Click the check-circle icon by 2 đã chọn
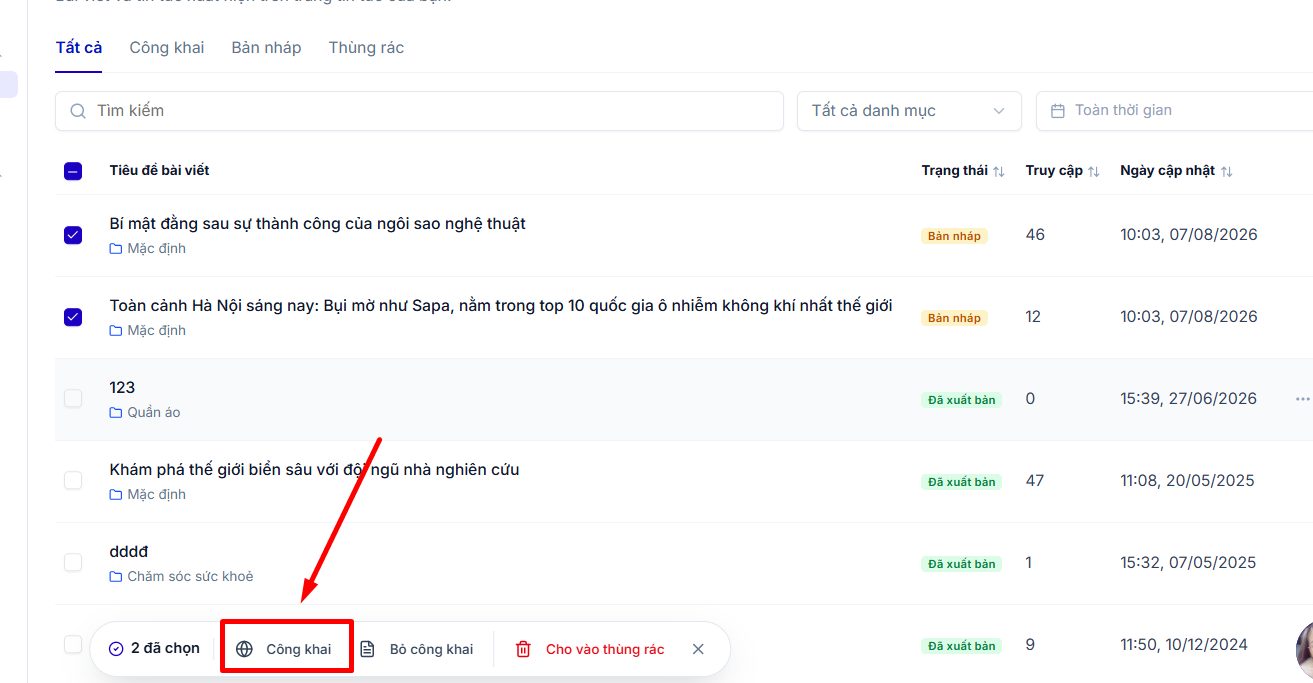This screenshot has width=1313, height=683. pos(116,649)
